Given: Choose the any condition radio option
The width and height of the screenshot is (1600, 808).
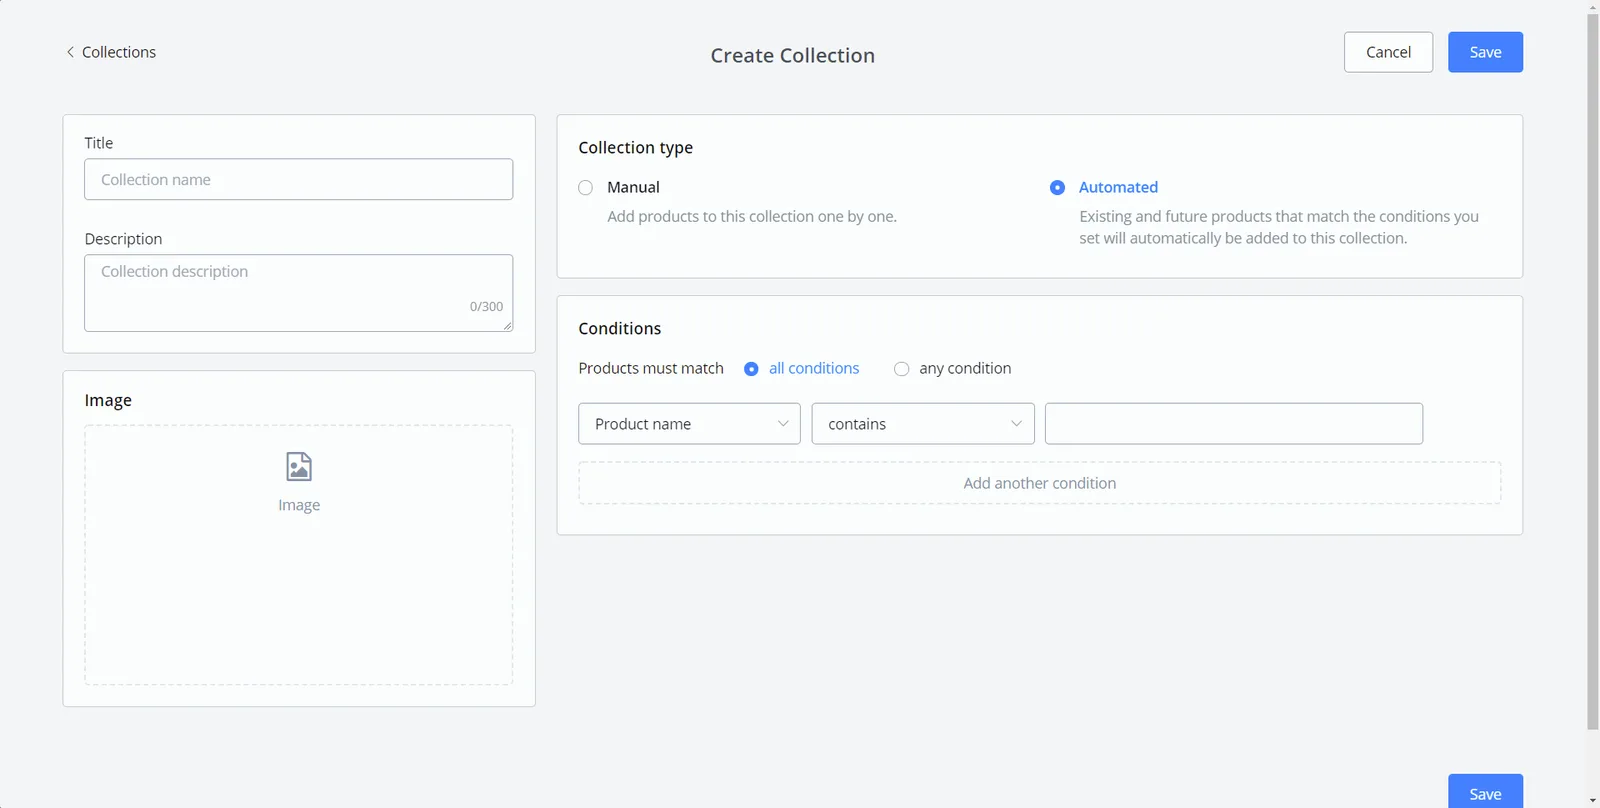Looking at the screenshot, I should pos(901,369).
